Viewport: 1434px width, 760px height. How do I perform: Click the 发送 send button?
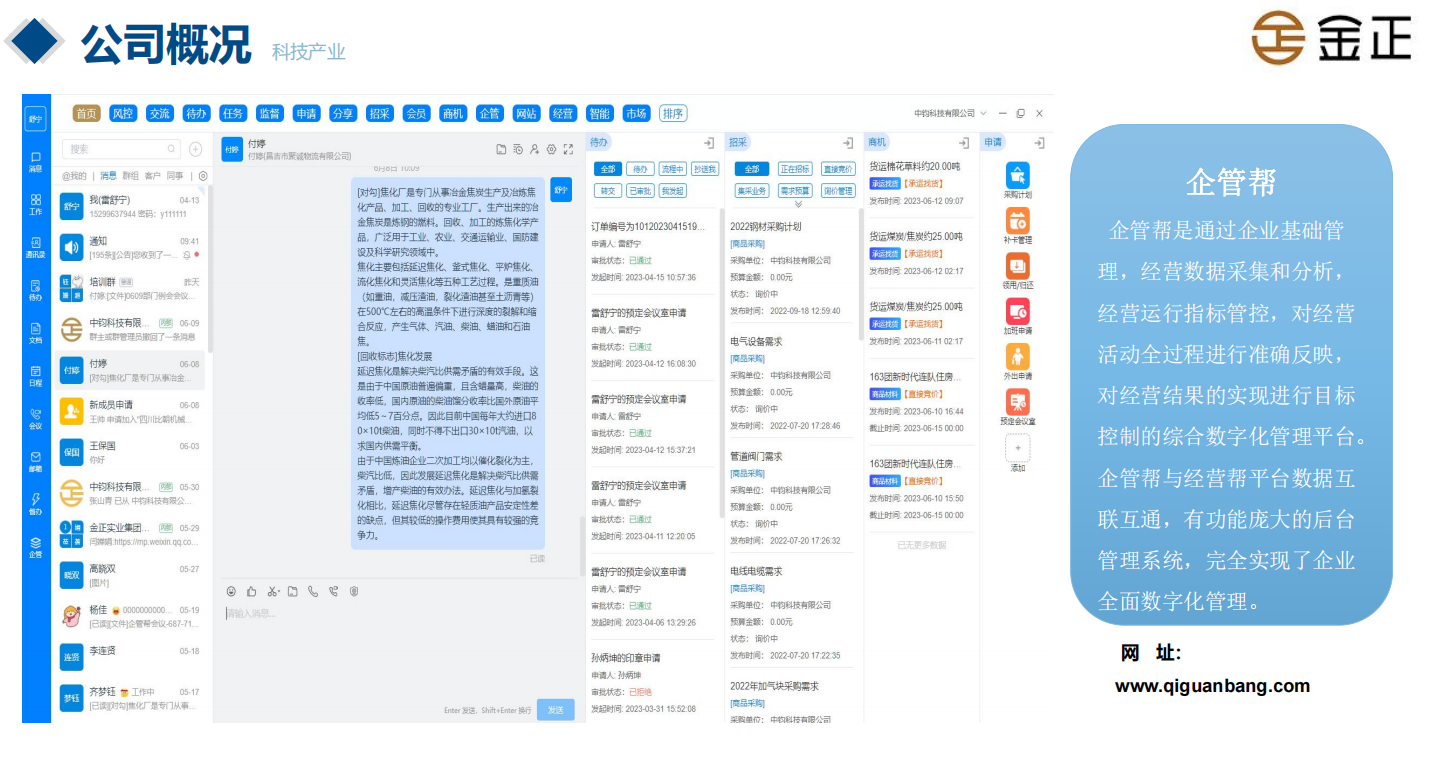click(556, 709)
